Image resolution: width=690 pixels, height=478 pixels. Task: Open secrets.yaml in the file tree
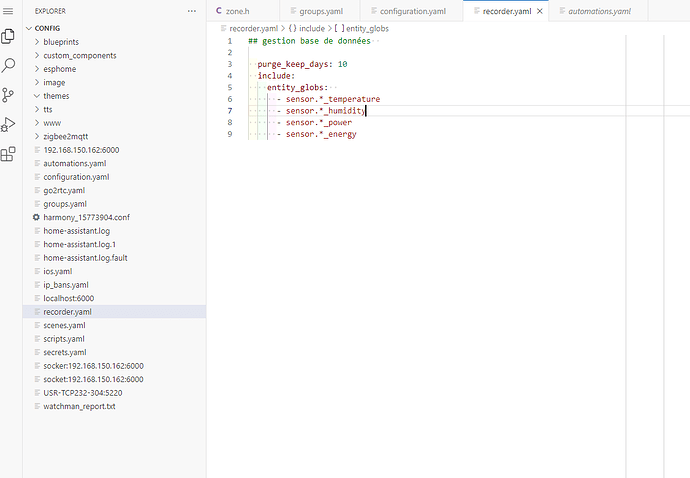click(x=65, y=352)
